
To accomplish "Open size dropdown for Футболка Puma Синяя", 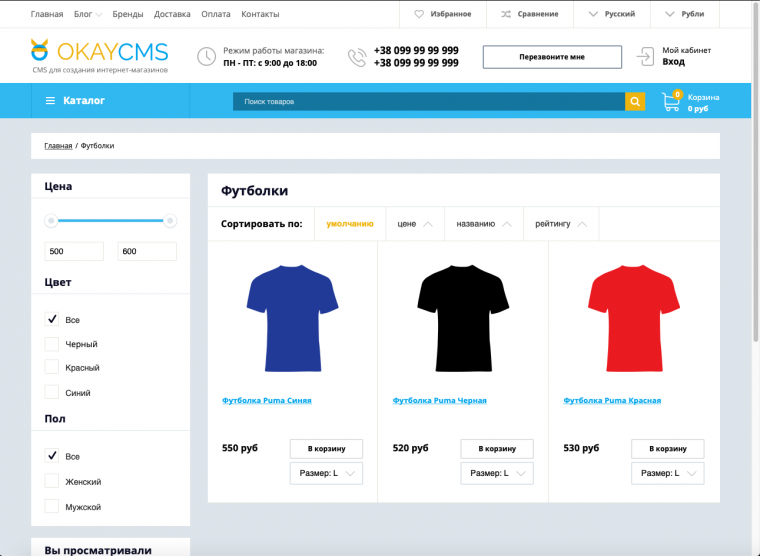I will [x=326, y=474].
